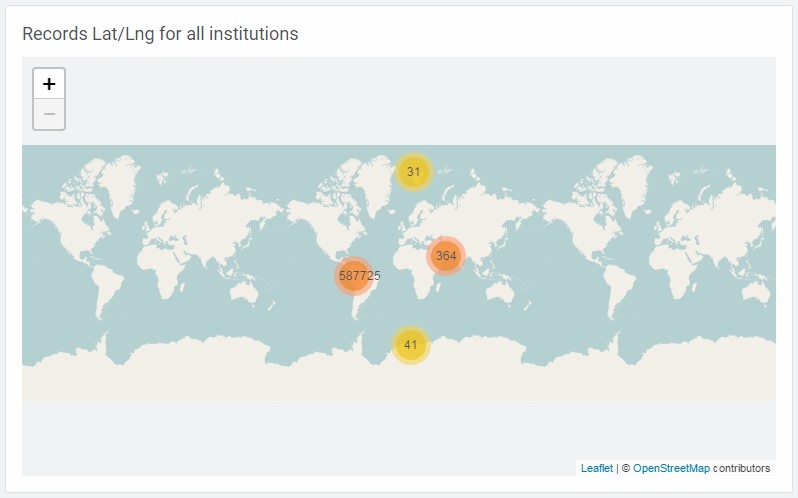Select the 'Records Lat/Lng for all institutions' heading
The height and width of the screenshot is (498, 798).
160,34
